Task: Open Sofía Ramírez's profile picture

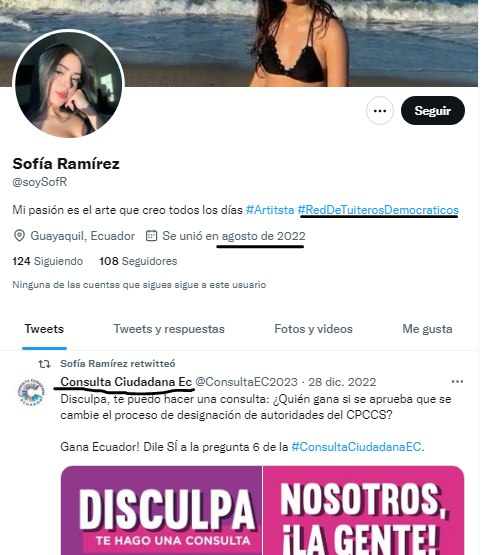Action: (69, 84)
